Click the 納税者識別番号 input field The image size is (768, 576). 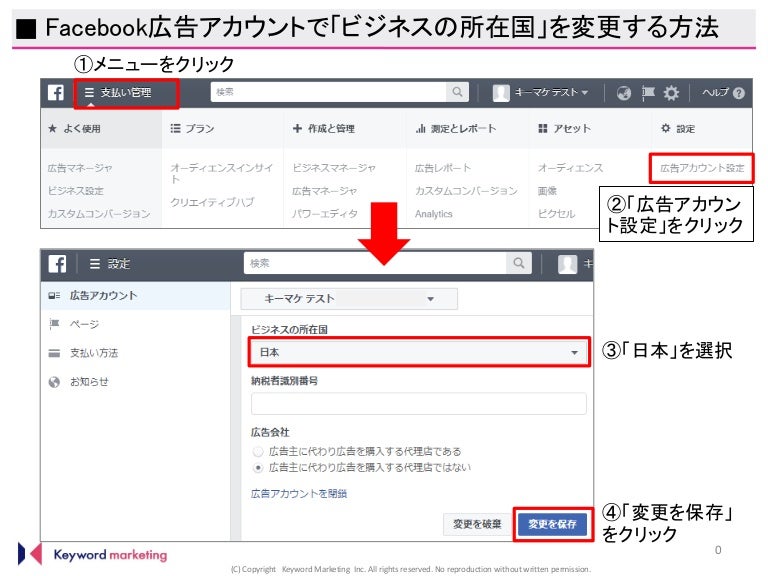(418, 403)
